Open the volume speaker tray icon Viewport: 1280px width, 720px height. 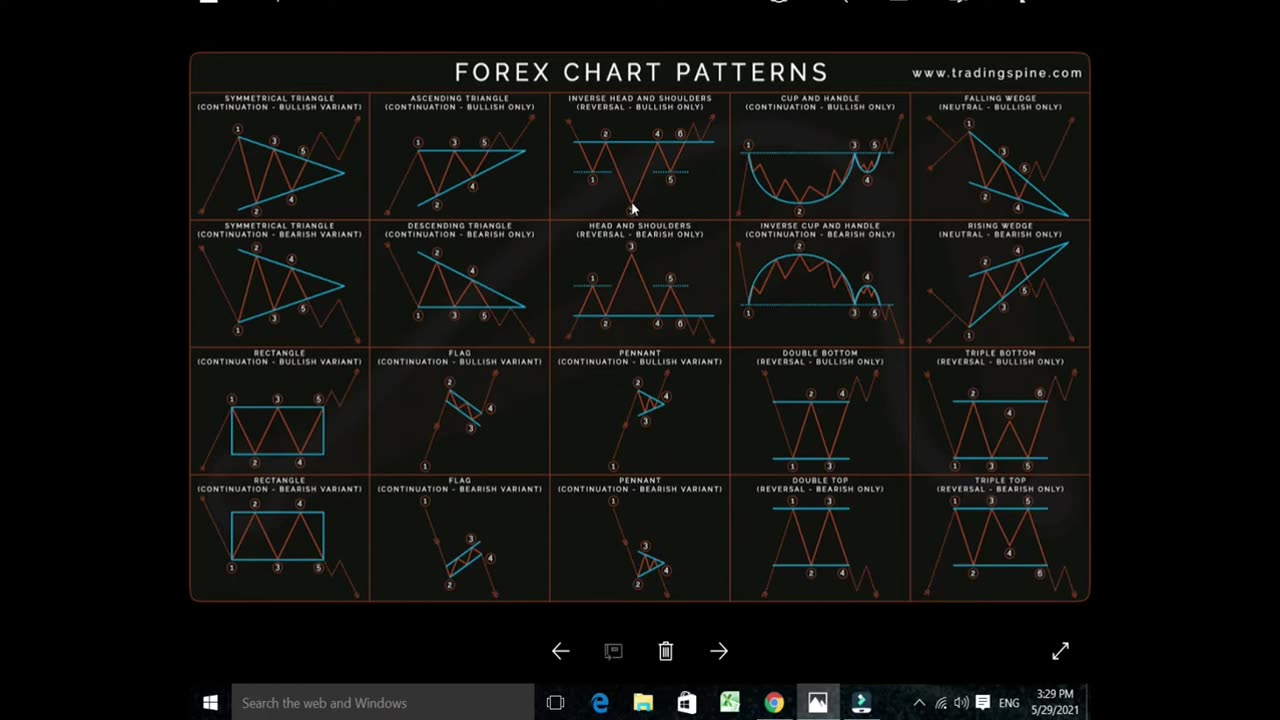(961, 703)
